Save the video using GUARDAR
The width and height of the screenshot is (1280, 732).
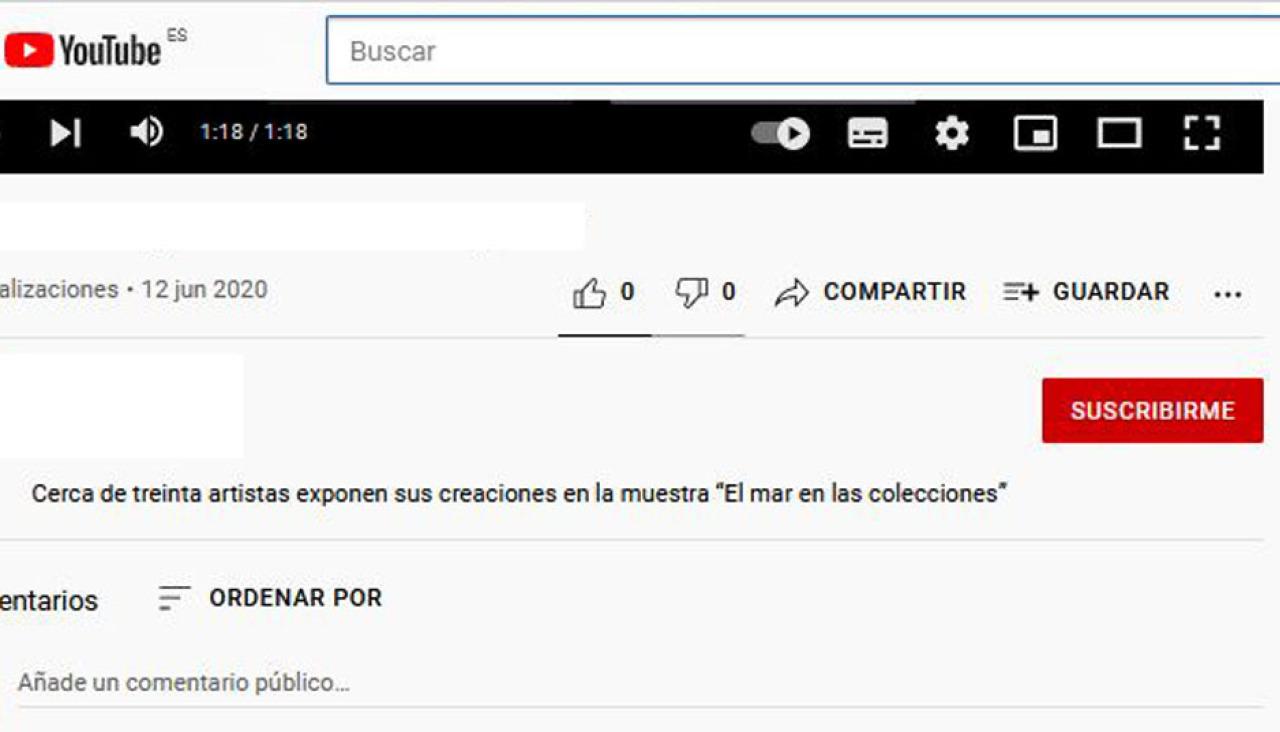click(x=1087, y=292)
